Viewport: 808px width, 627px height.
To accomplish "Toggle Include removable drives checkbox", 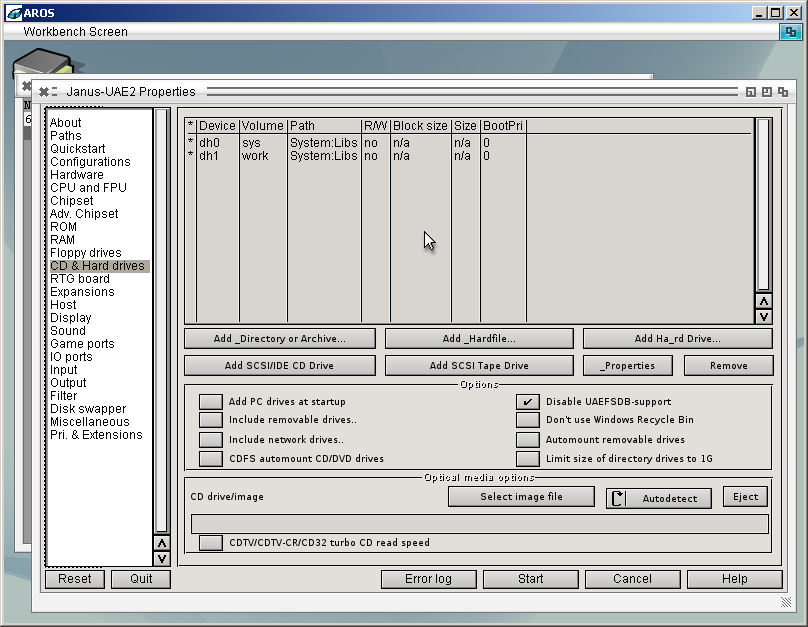I will (x=211, y=420).
